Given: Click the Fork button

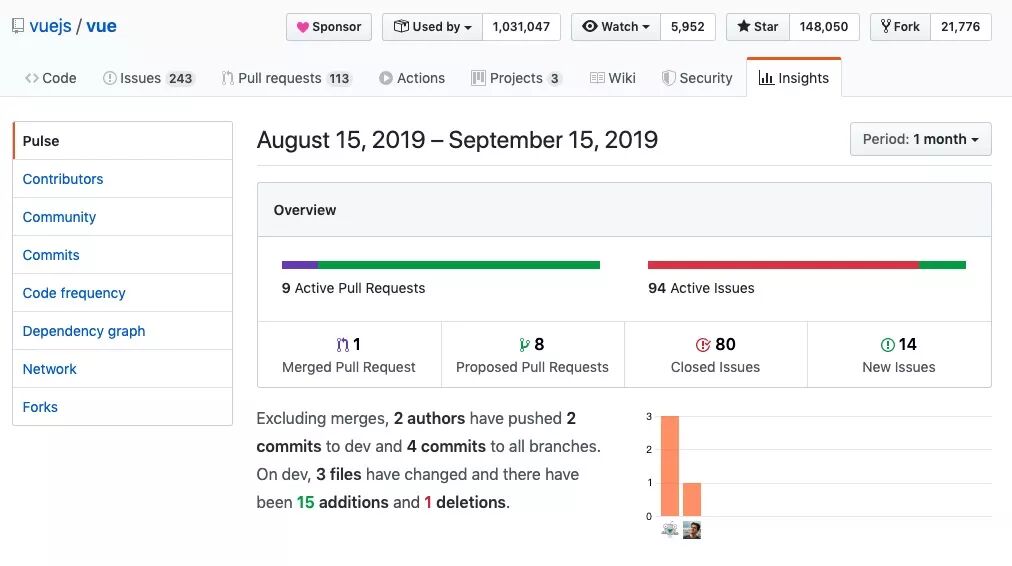Looking at the screenshot, I should point(900,26).
